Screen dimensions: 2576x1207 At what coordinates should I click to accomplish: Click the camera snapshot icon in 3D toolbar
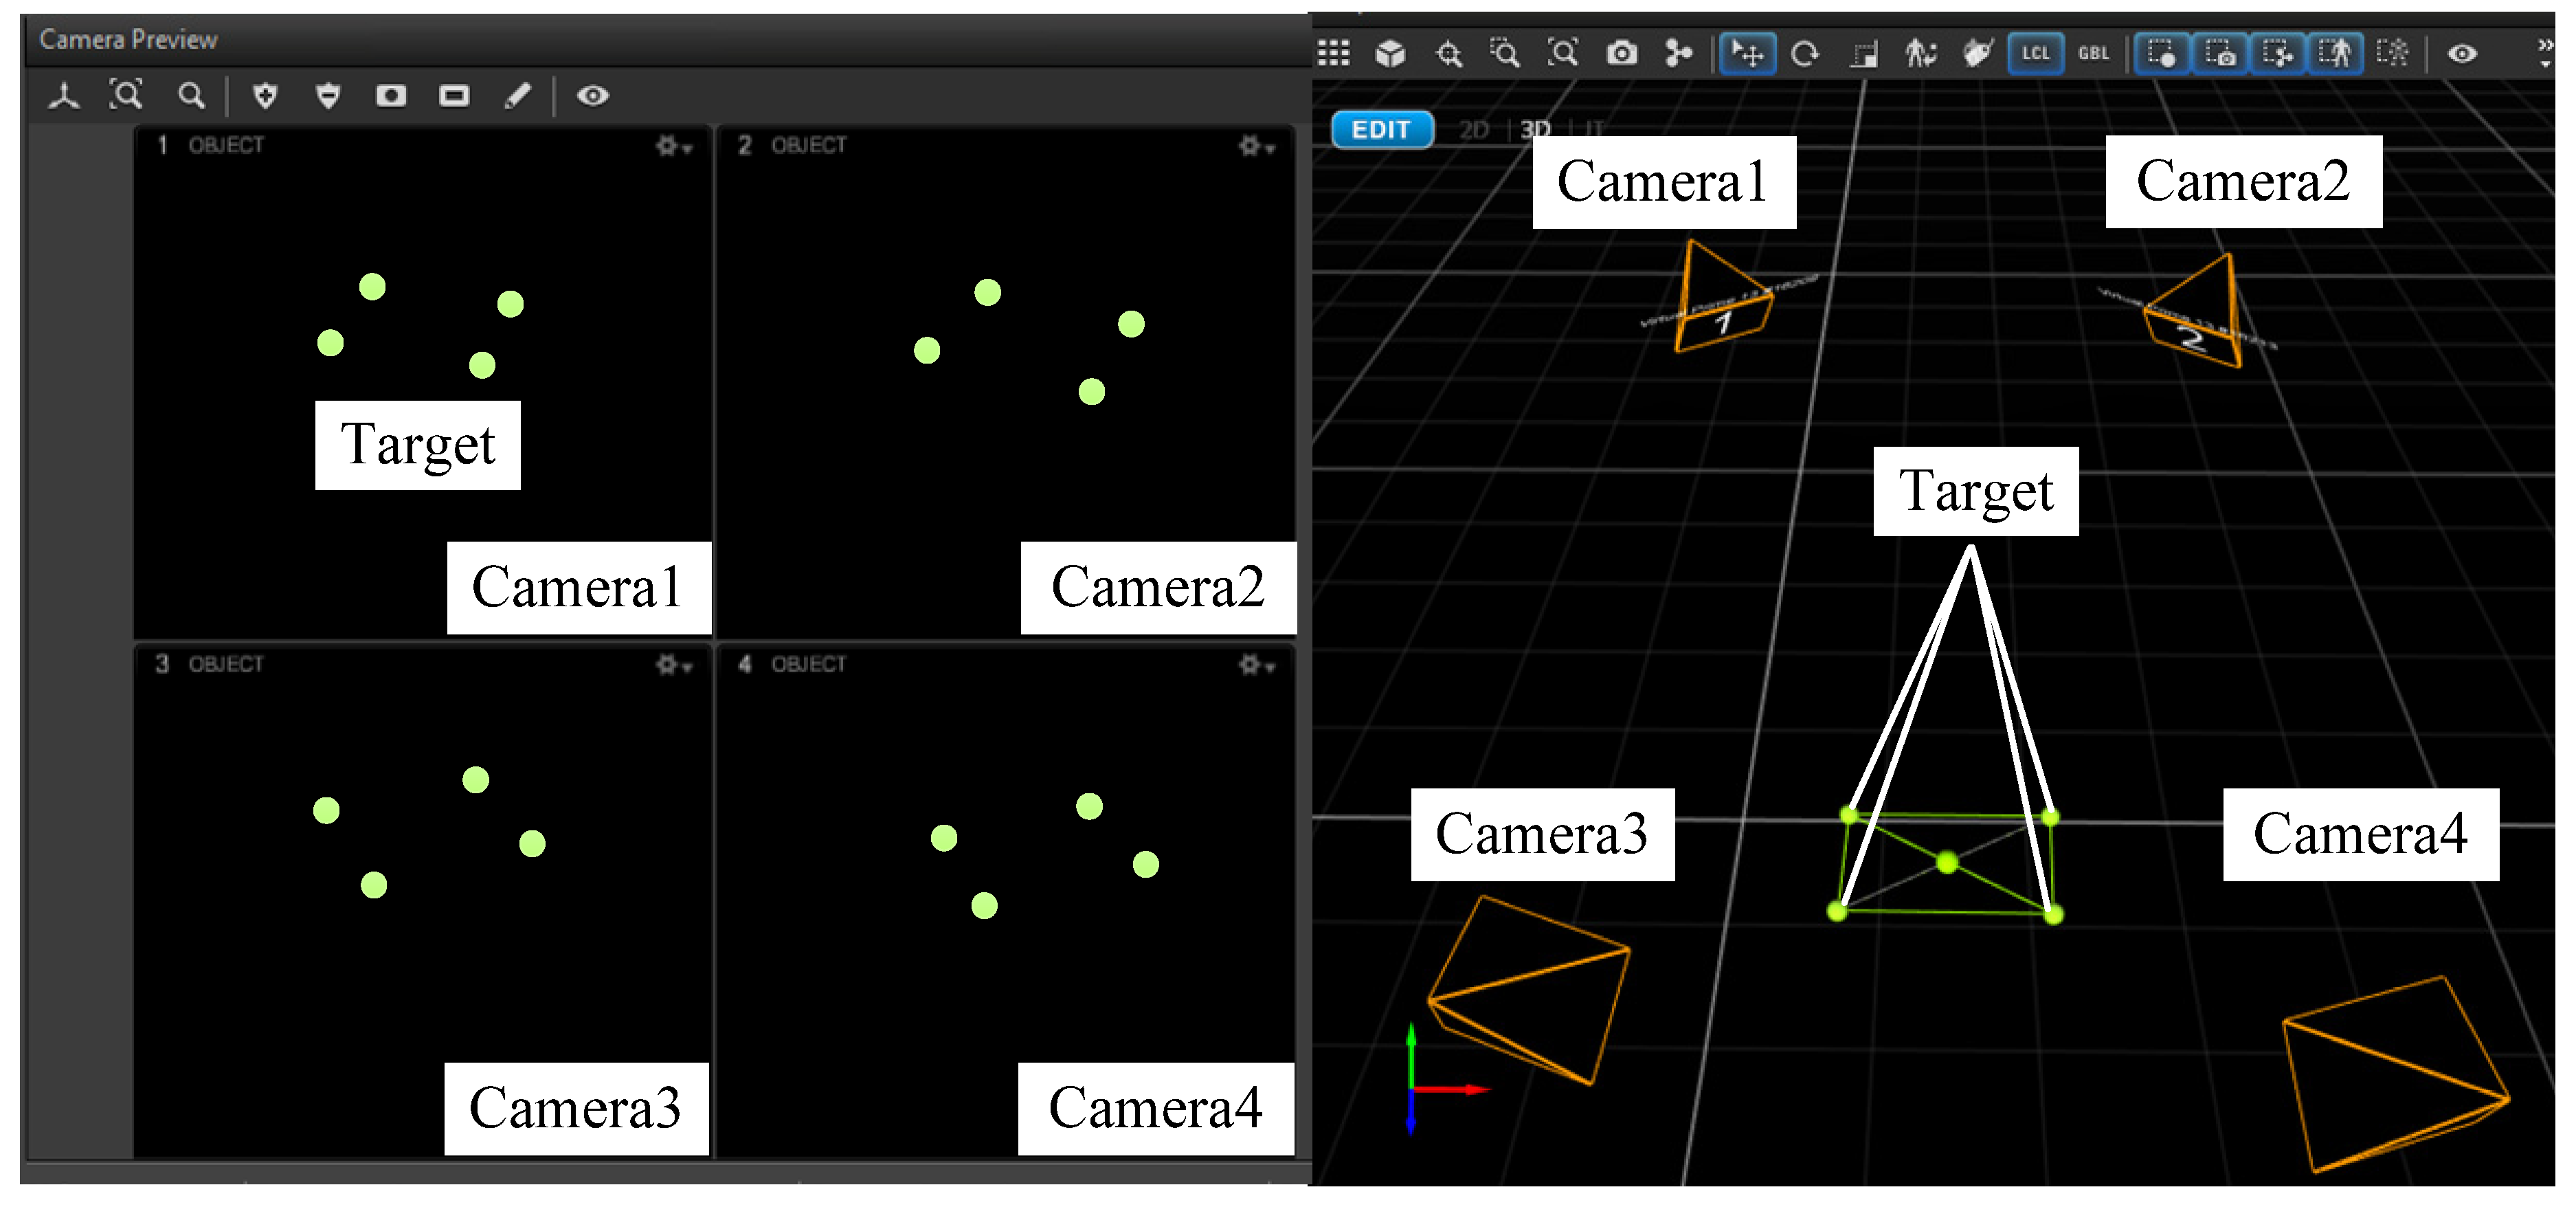coord(1621,53)
